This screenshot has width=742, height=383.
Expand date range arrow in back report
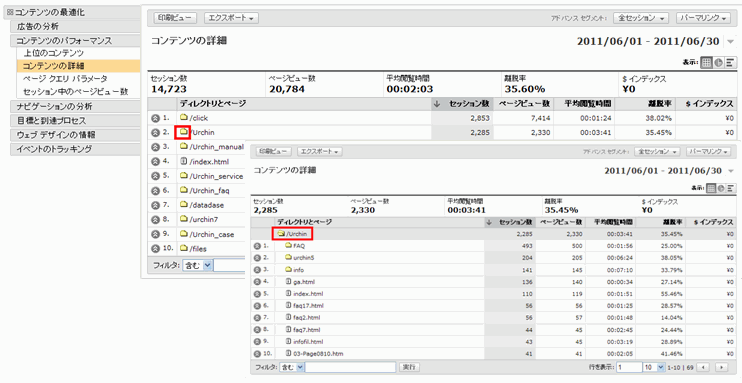731,42
